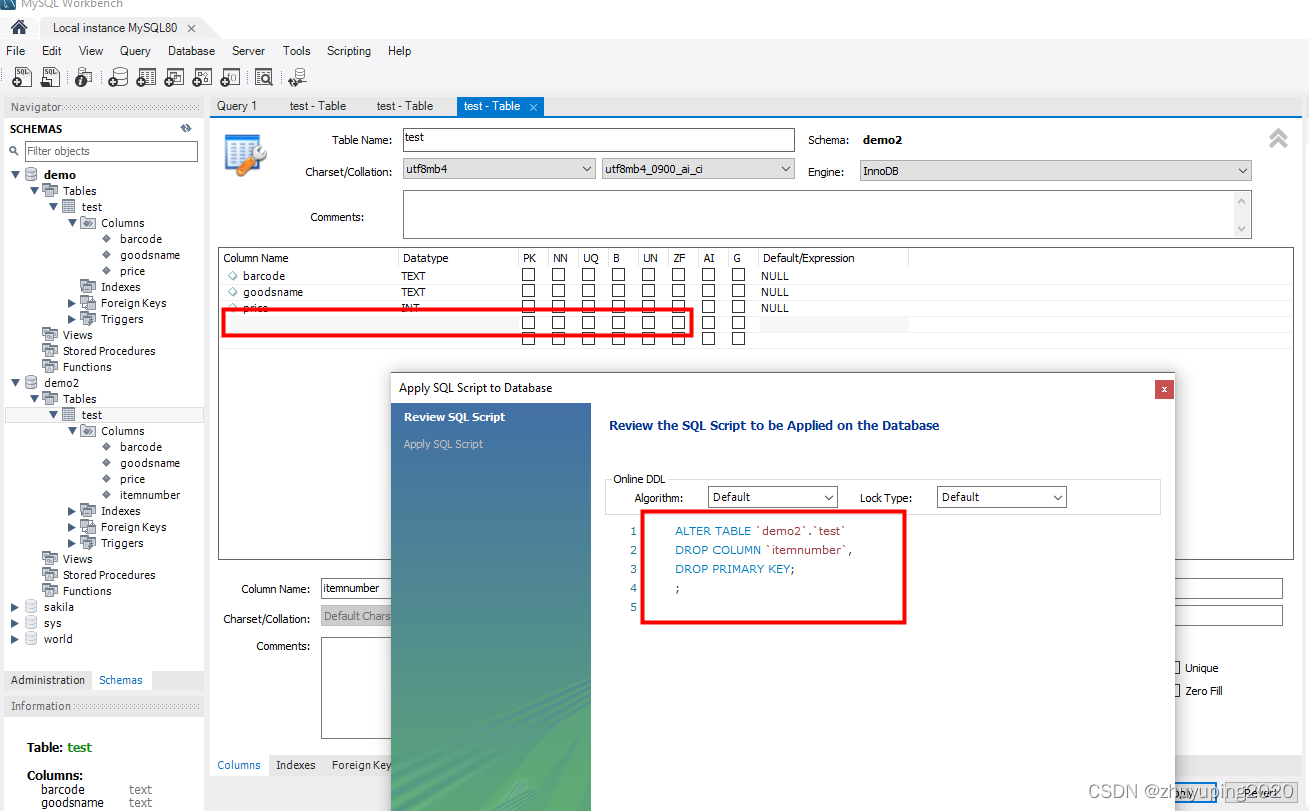The height and width of the screenshot is (811, 1309).
Task: Select itemnumber column in demo2 tree
Action: pos(150,495)
